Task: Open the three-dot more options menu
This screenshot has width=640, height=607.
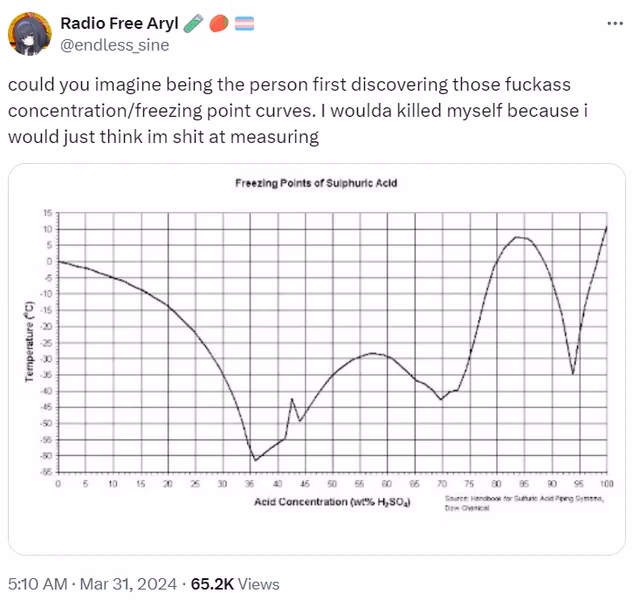Action: (x=615, y=24)
